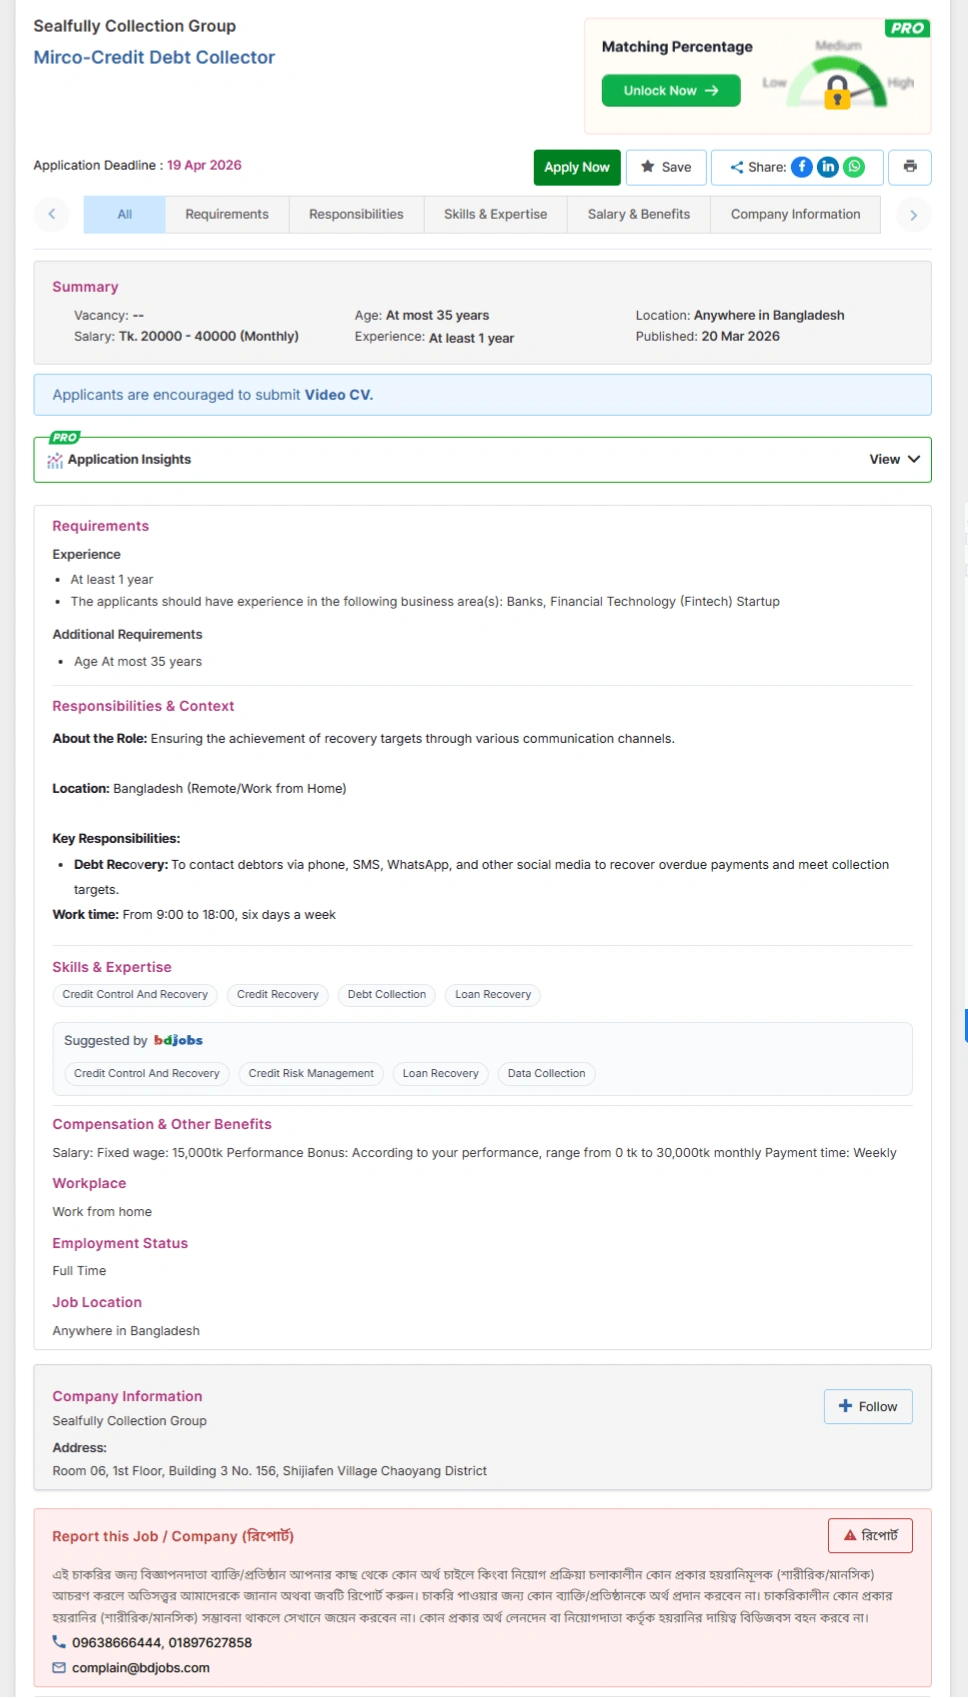968x1698 pixels.
Task: Open the Company Information tab
Action: pyautogui.click(x=795, y=214)
